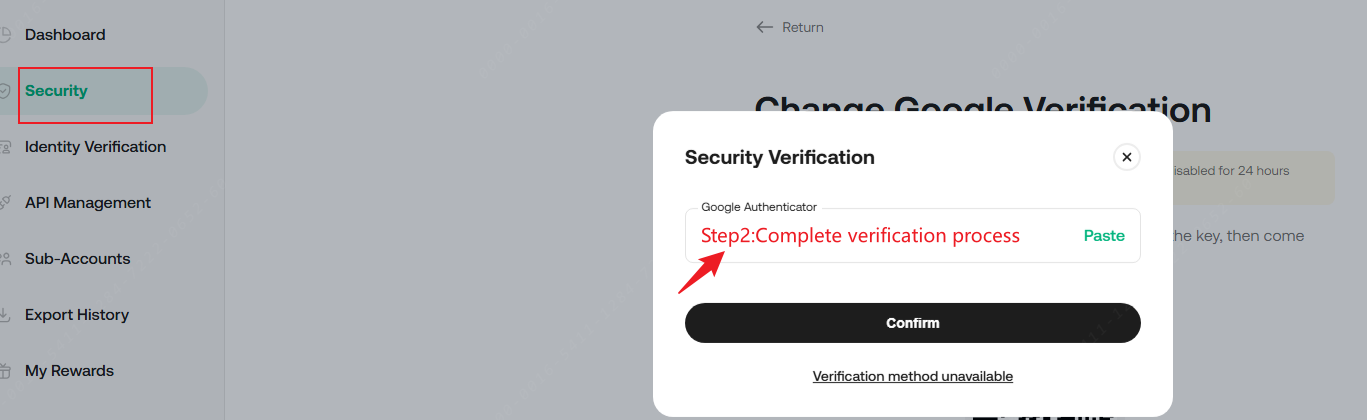
Task: Open Export History page
Action: tap(77, 315)
